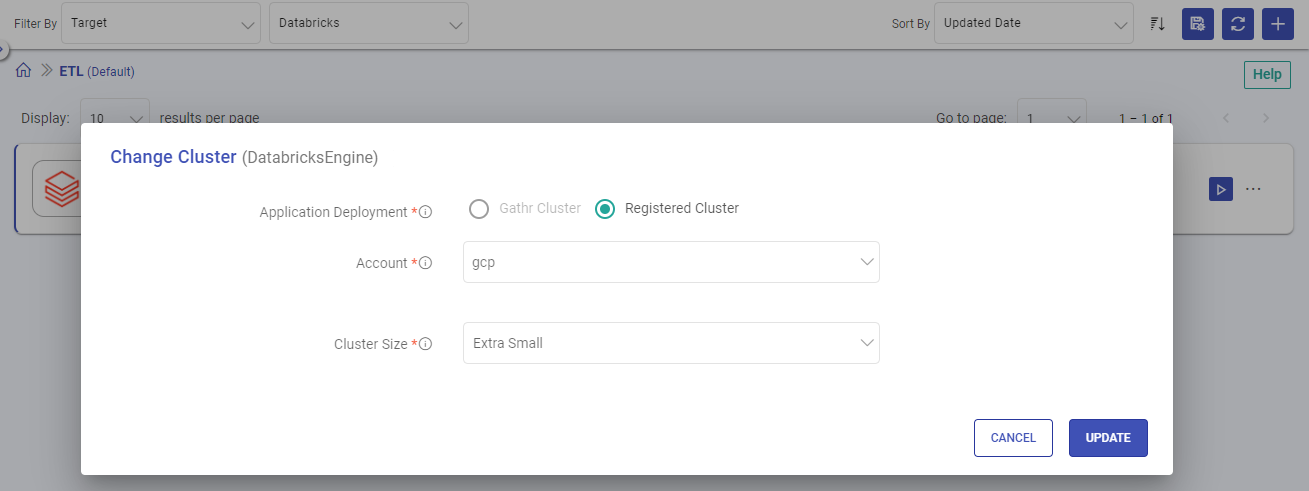Select the Gathr Cluster radio option
The image size is (1309, 491).
point(479,209)
